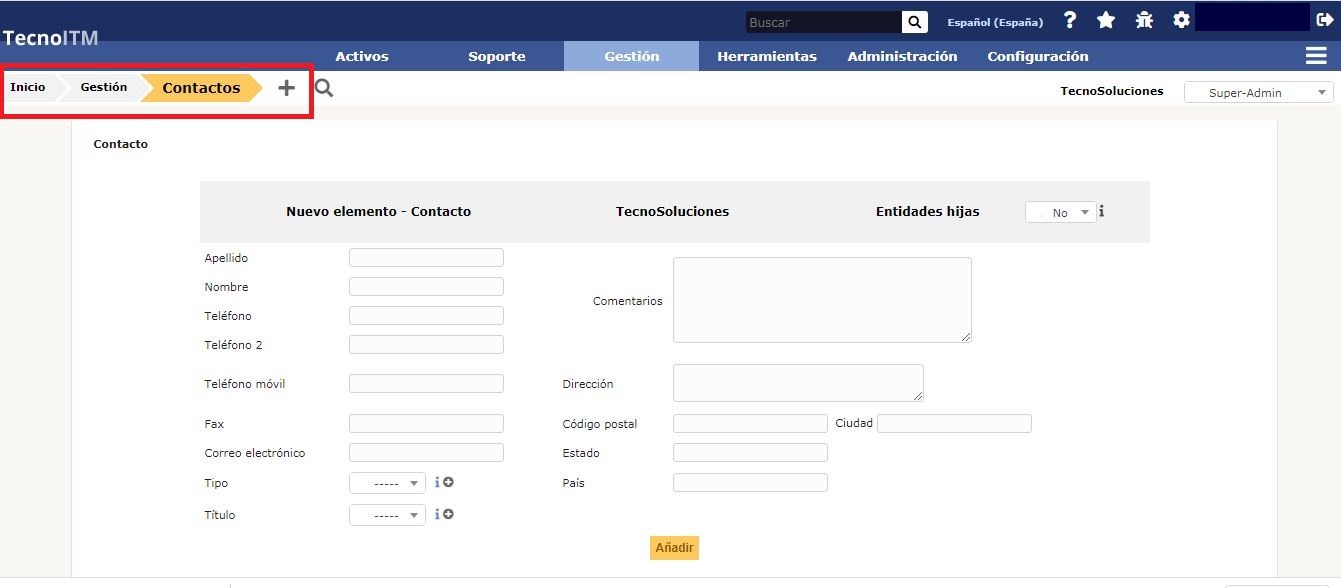Click the logout icon
The height and width of the screenshot is (588, 1341).
pyautogui.click(x=1325, y=20)
